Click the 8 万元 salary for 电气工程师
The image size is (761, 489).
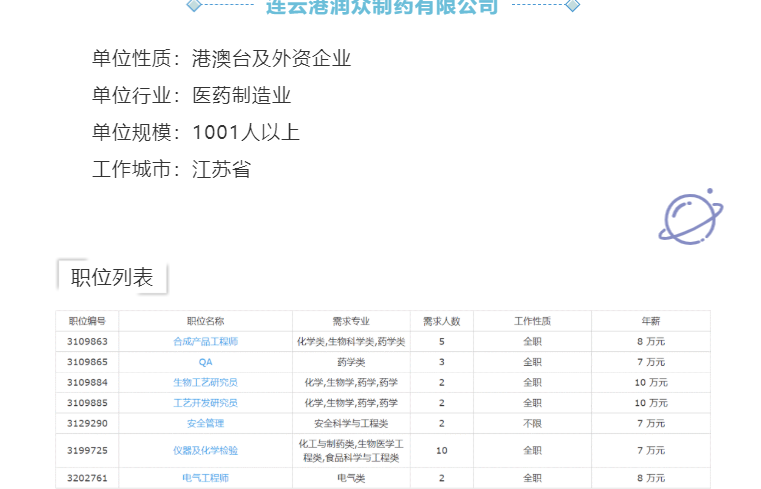(651, 478)
